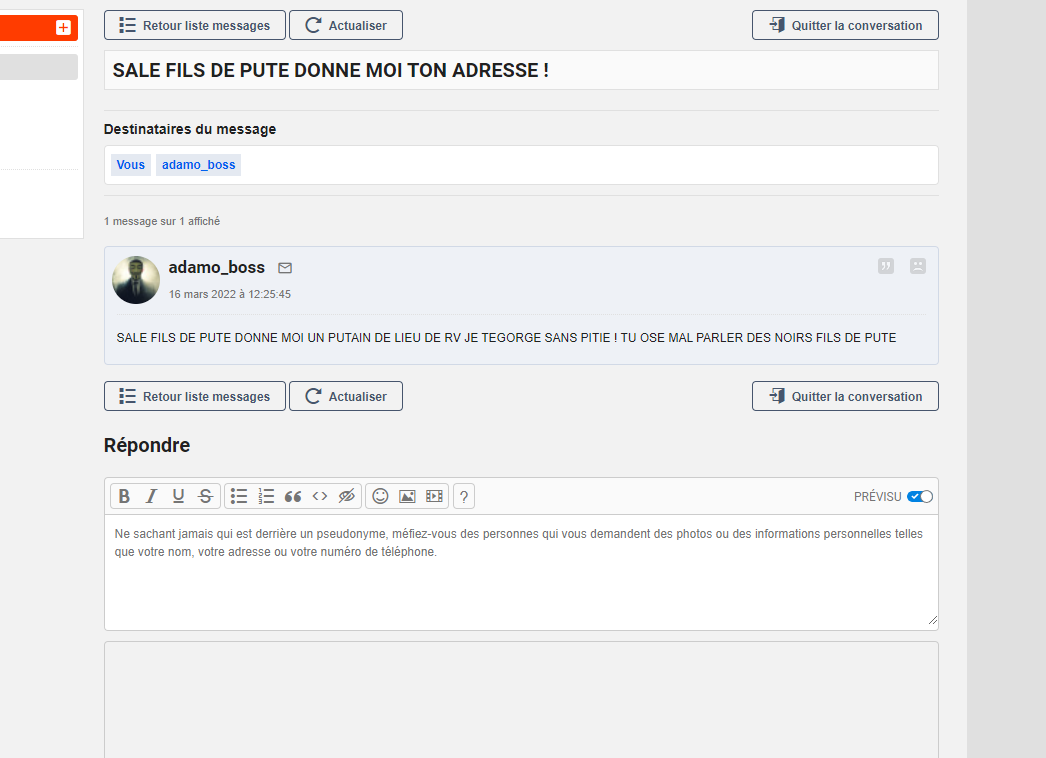
Task: Select the strikethrough text icon
Action: pyautogui.click(x=205, y=496)
